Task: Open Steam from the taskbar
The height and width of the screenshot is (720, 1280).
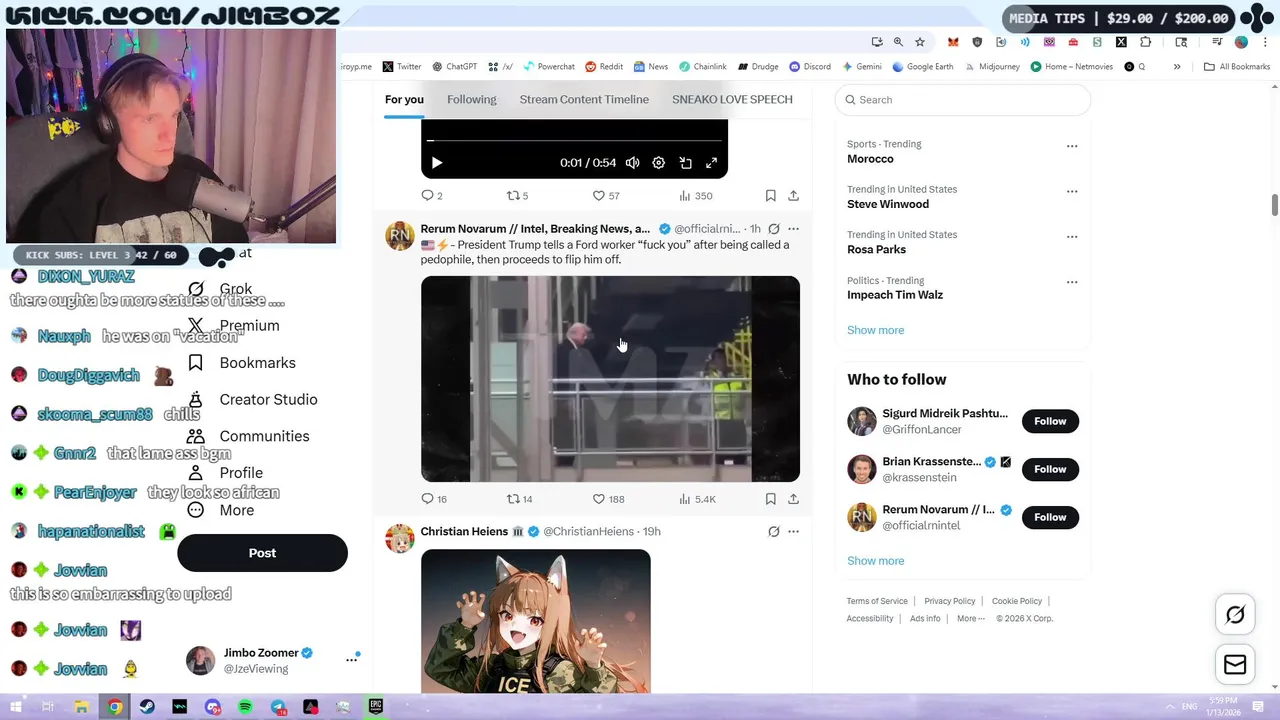Action: 147,707
